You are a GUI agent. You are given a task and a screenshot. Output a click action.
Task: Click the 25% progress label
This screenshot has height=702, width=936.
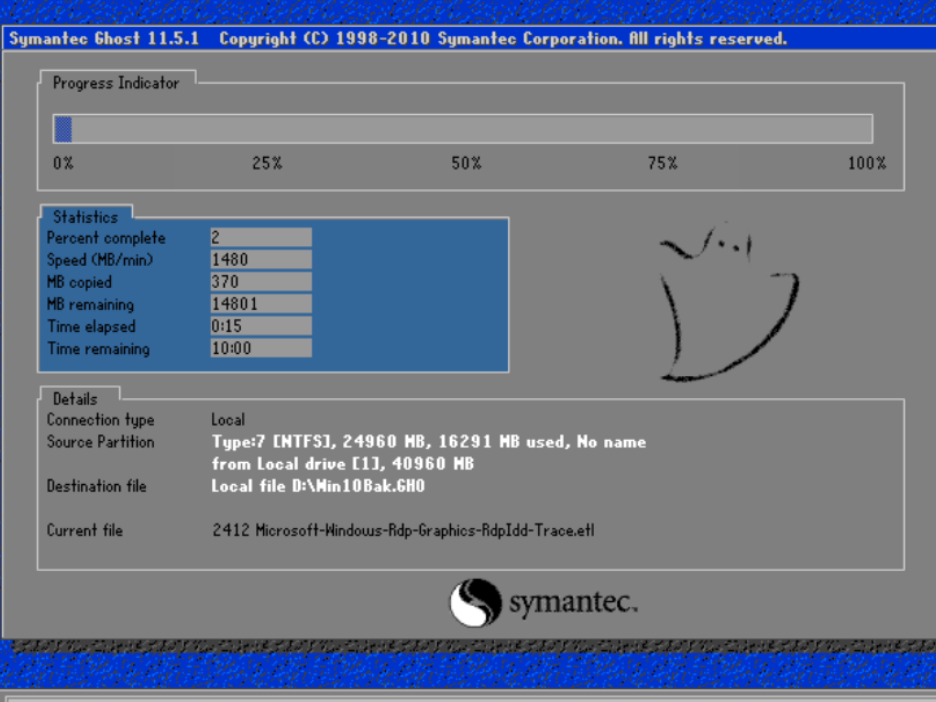[267, 164]
